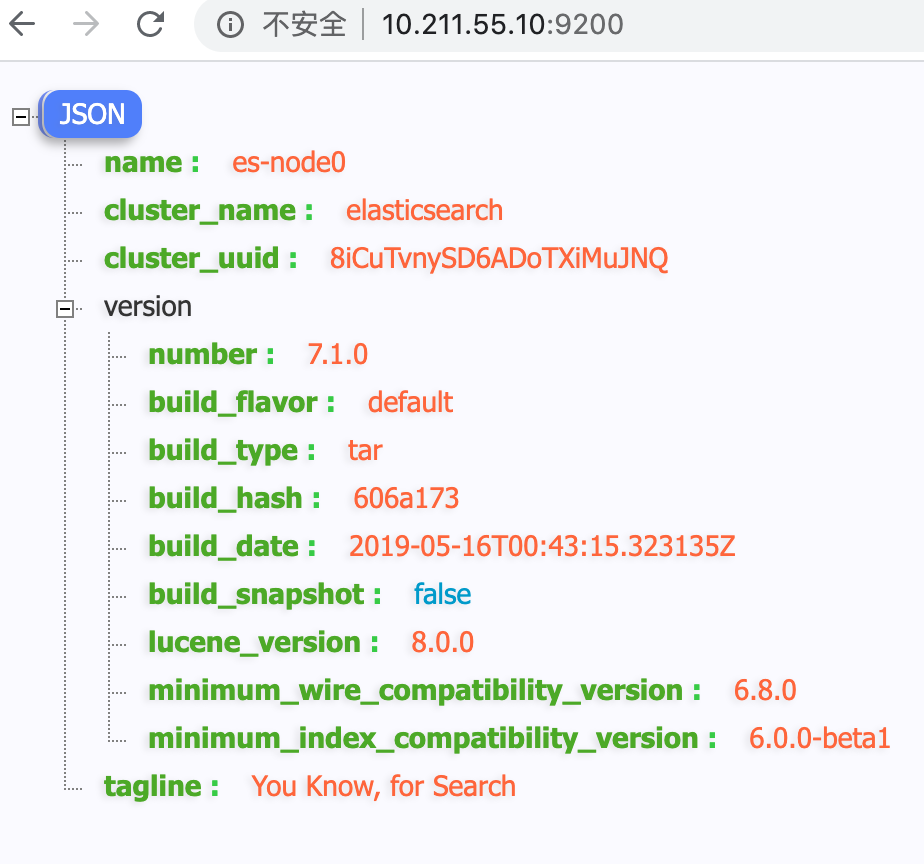Click the browser back arrow
This screenshot has height=864, width=924.
coord(22,25)
